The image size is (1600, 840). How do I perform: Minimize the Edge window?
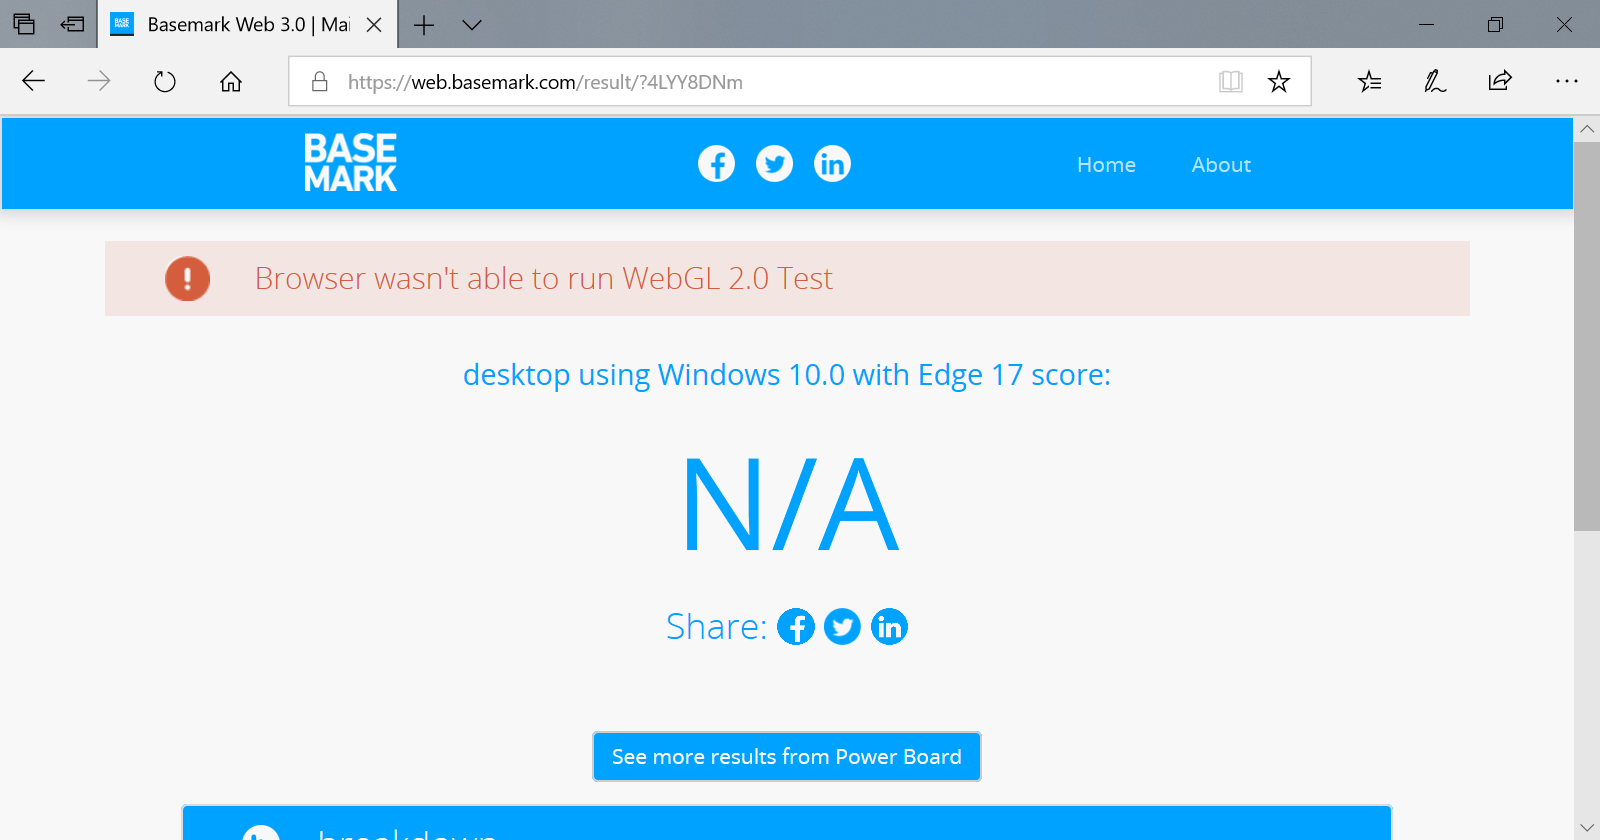[1427, 24]
